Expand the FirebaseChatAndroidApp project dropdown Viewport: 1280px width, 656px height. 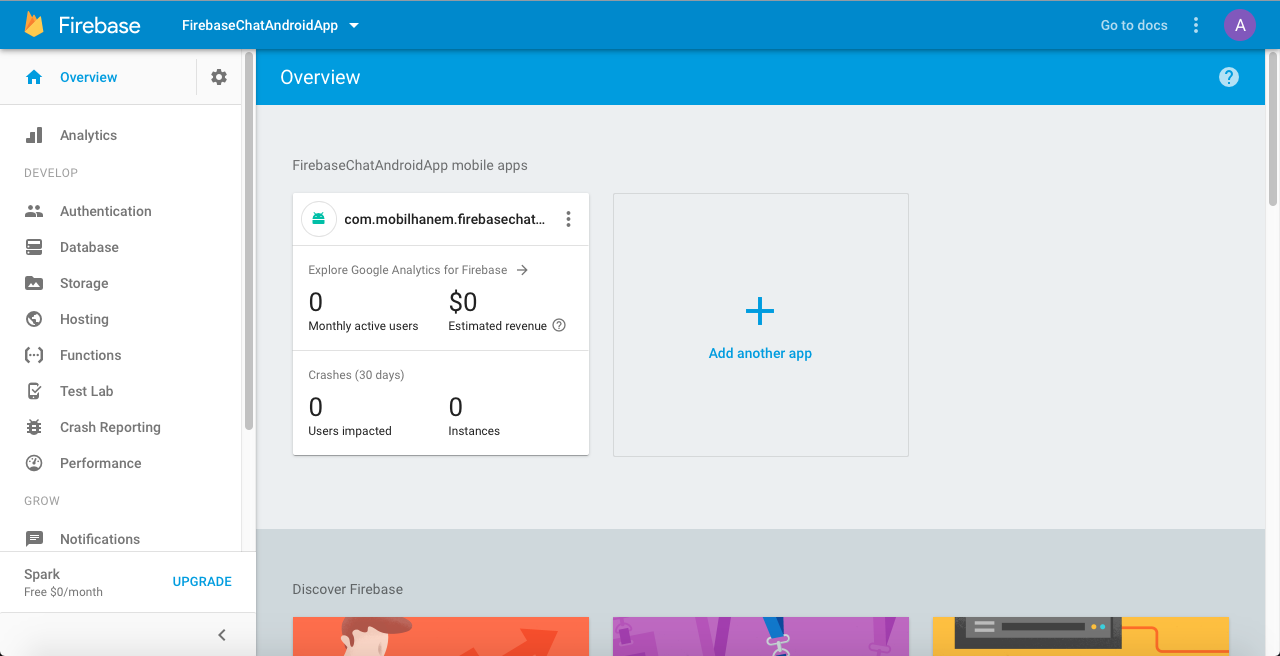point(354,26)
